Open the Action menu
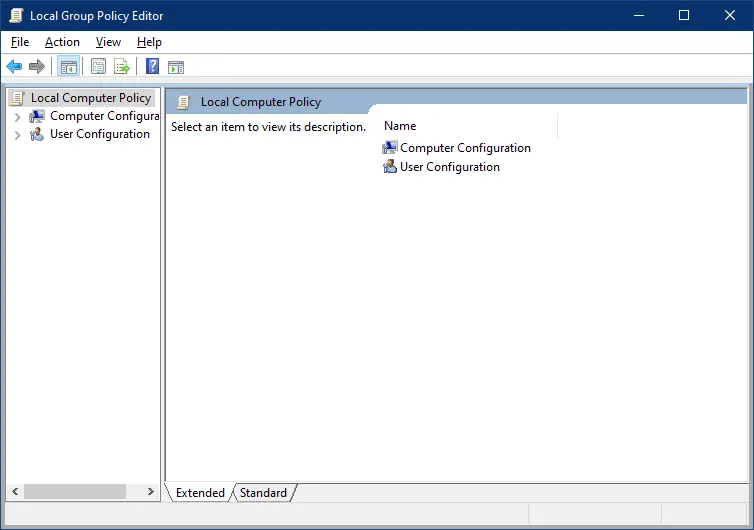Viewport: 754px width, 530px height. 62,42
